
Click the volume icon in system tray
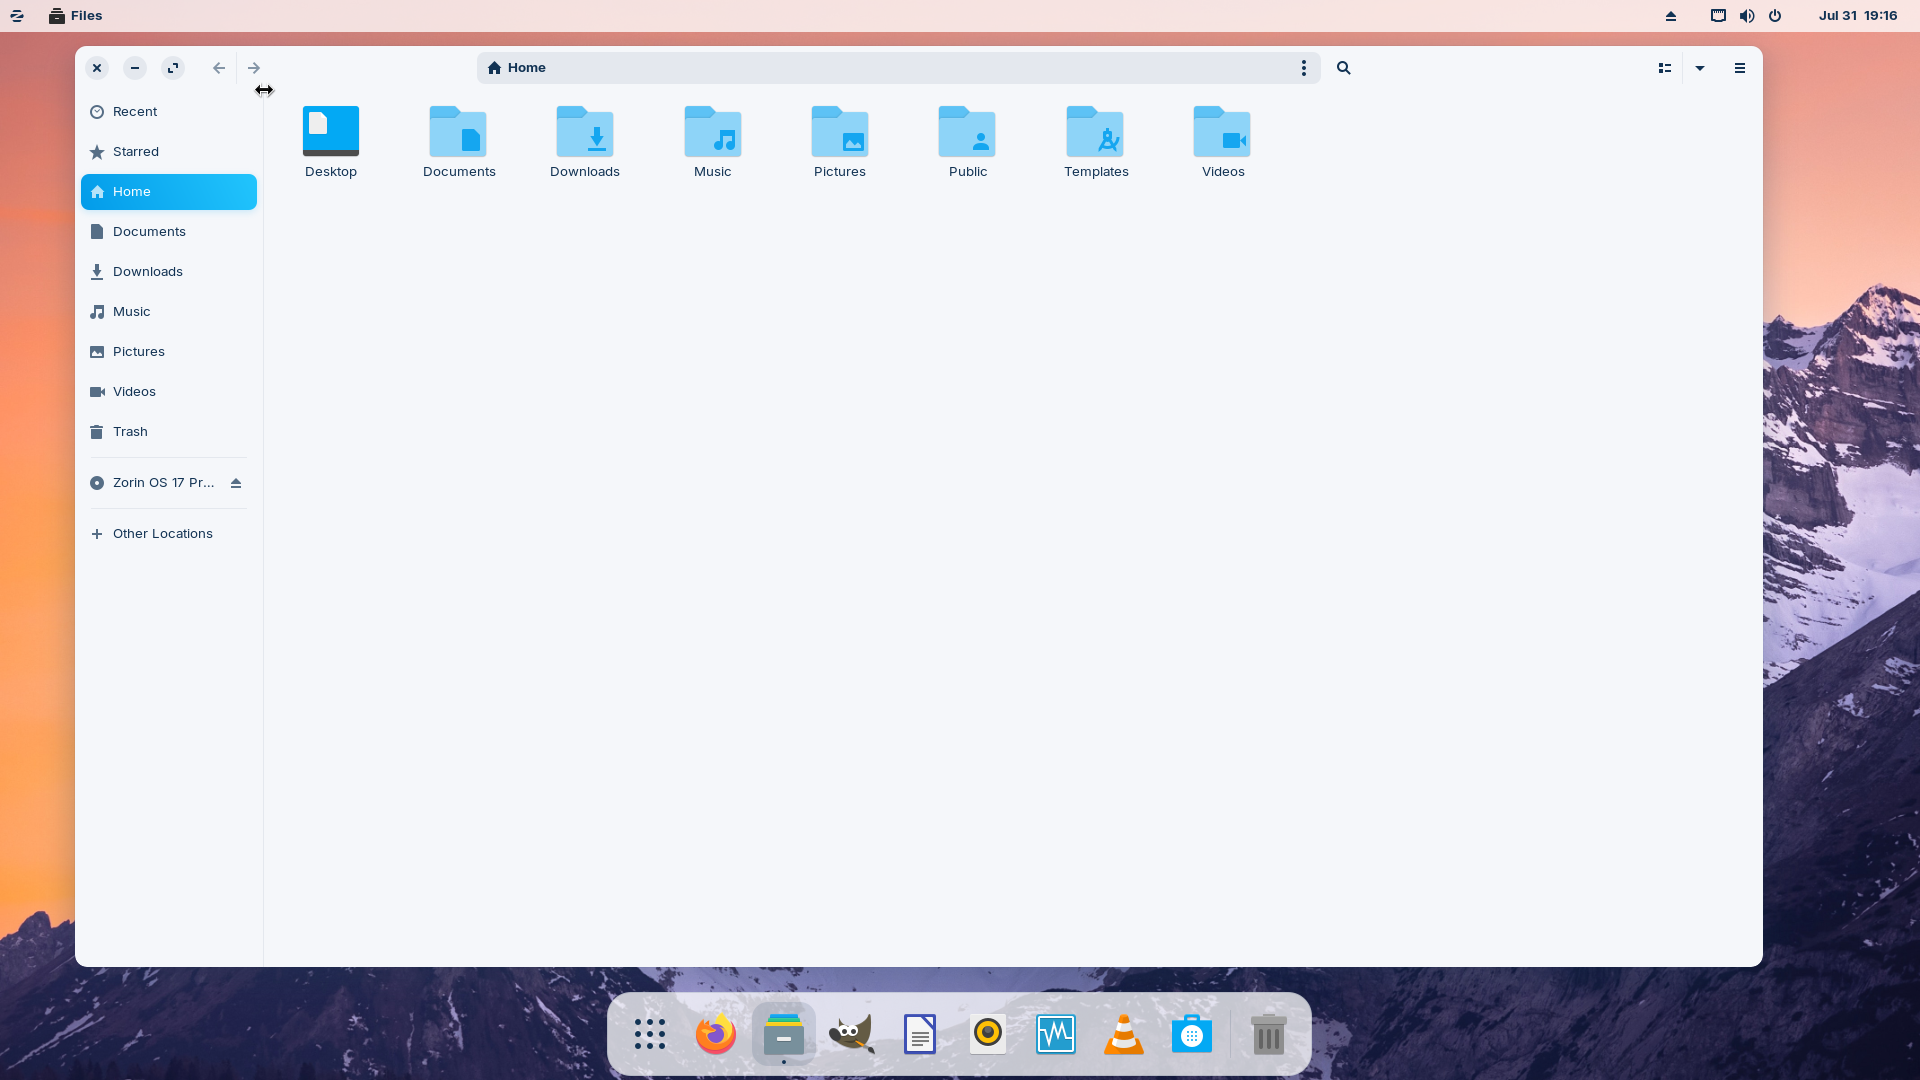[x=1747, y=16]
